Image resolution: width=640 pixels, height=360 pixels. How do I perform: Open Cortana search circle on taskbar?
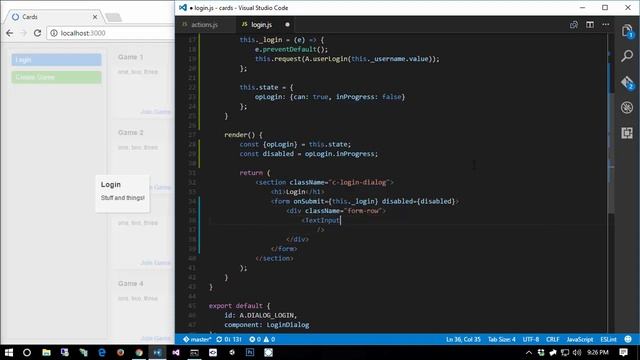(27, 352)
